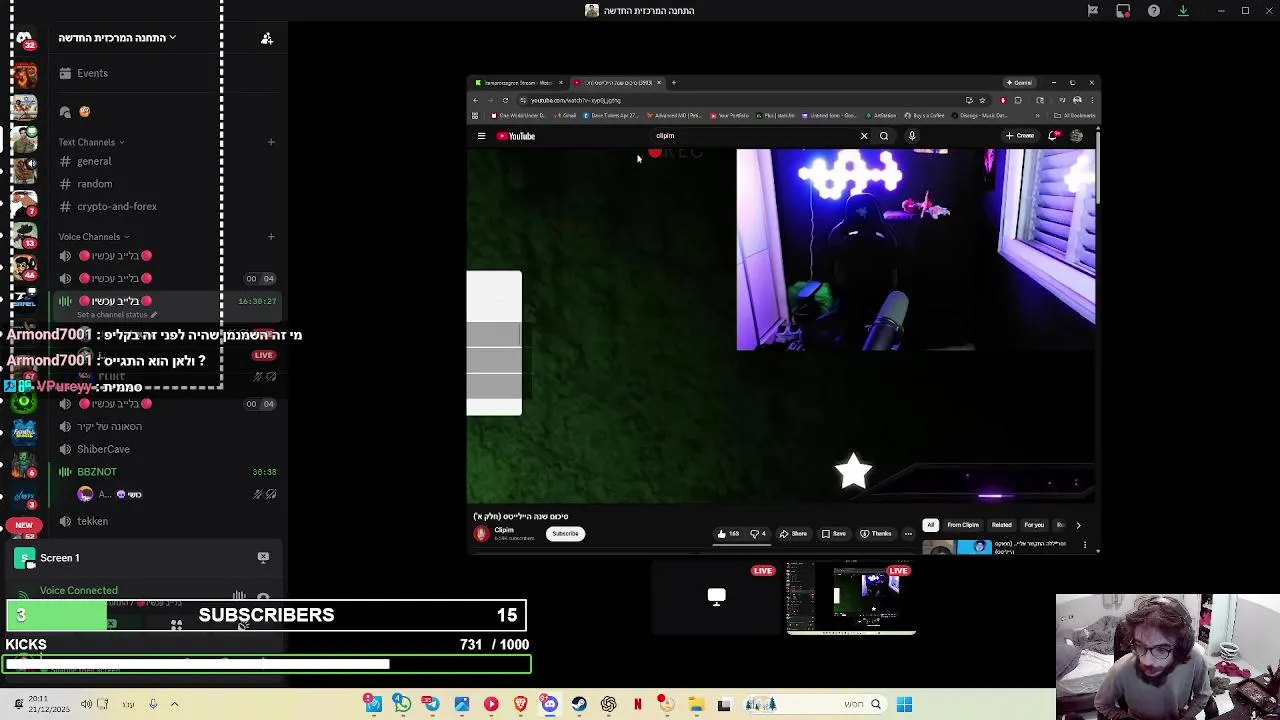Reload the page in the browser toolbar

click(x=505, y=100)
